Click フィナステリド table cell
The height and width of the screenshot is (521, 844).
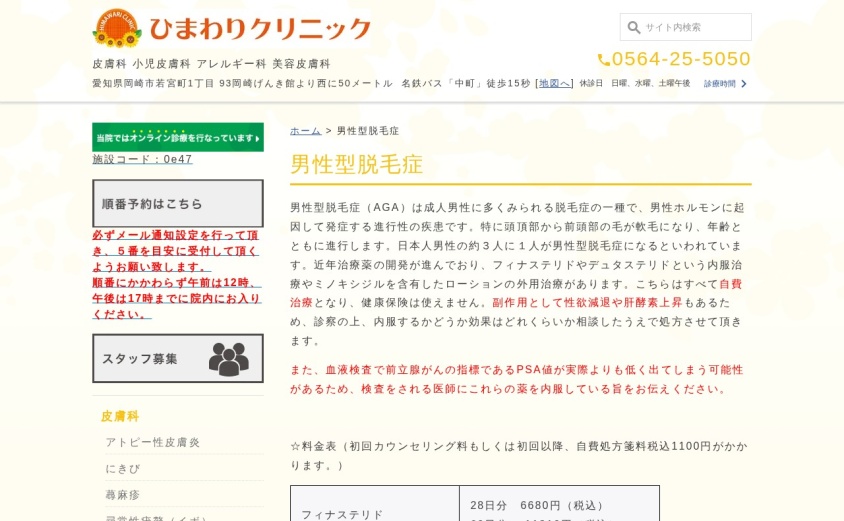(x=375, y=504)
